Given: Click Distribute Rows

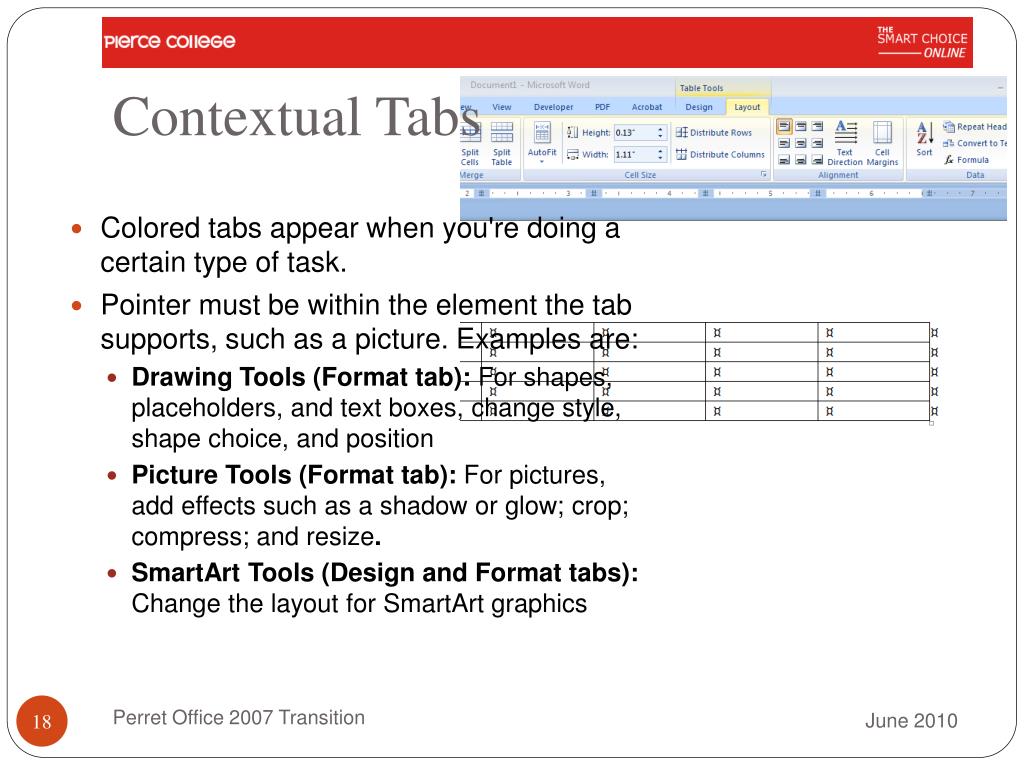Looking at the screenshot, I should point(714,133).
